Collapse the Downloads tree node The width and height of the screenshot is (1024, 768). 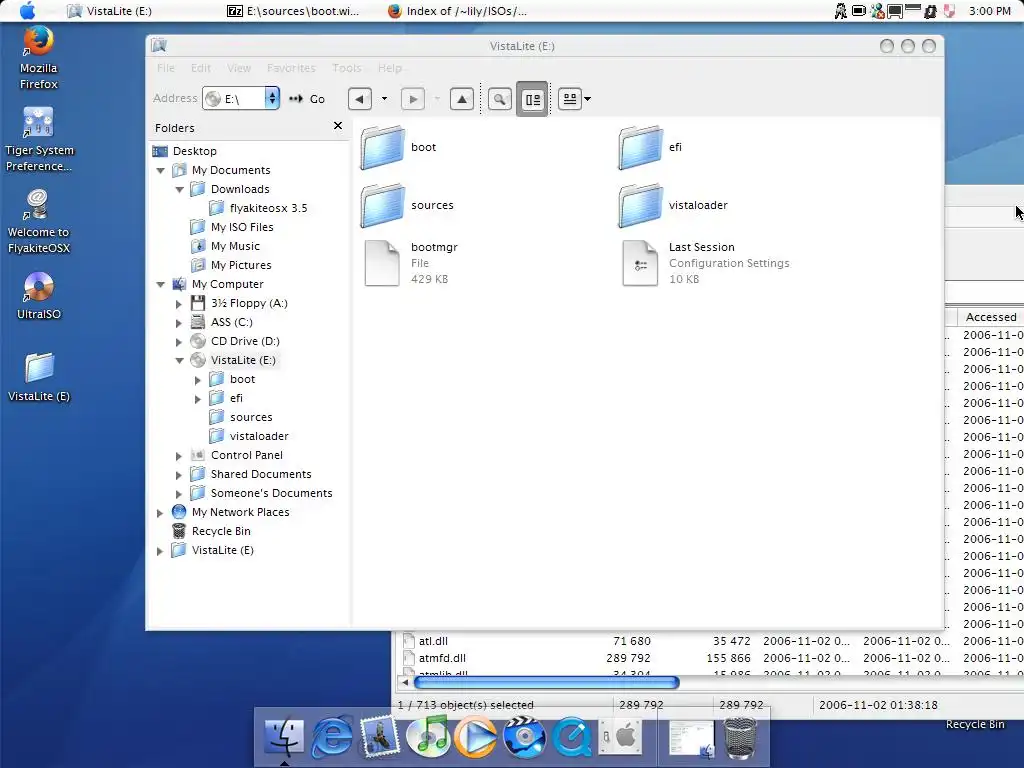(x=180, y=189)
